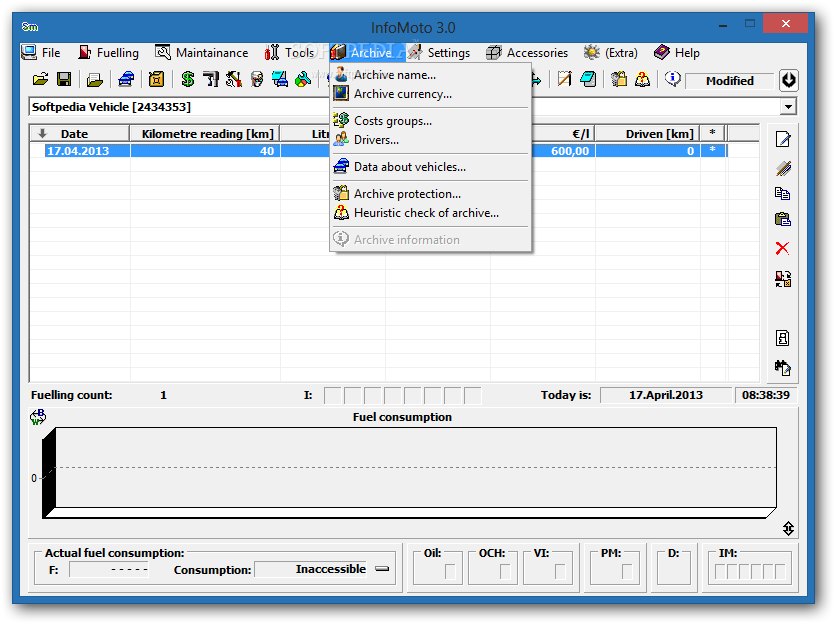Click the Date column header

point(79,134)
